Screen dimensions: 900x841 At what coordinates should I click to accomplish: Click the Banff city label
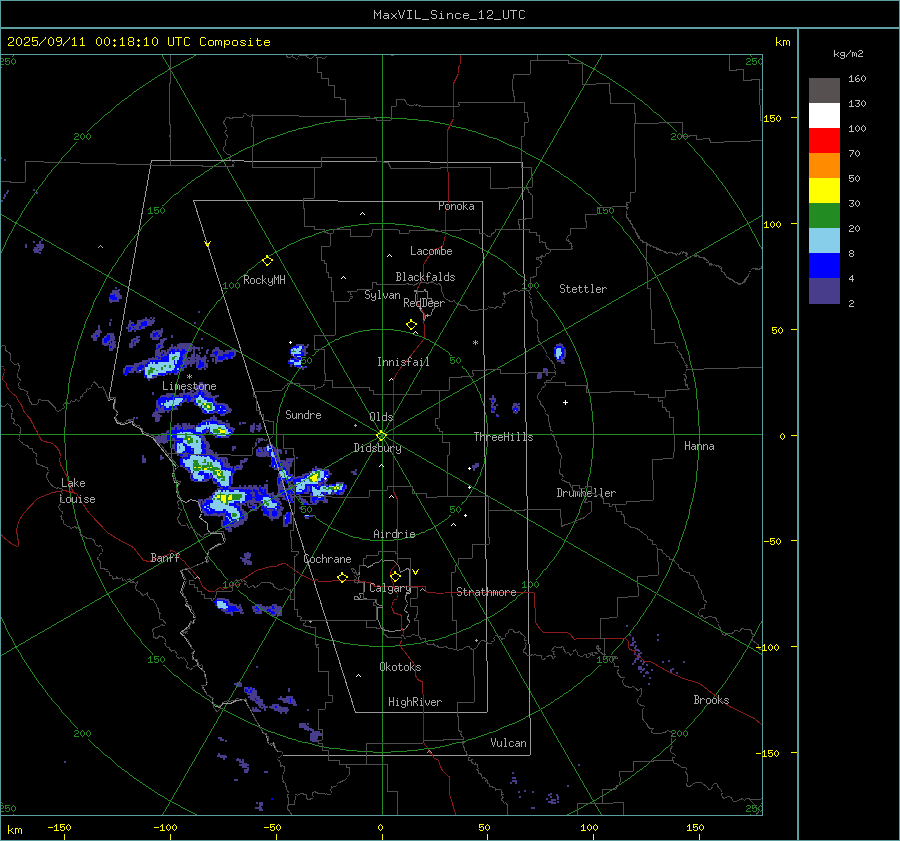pyautogui.click(x=165, y=557)
